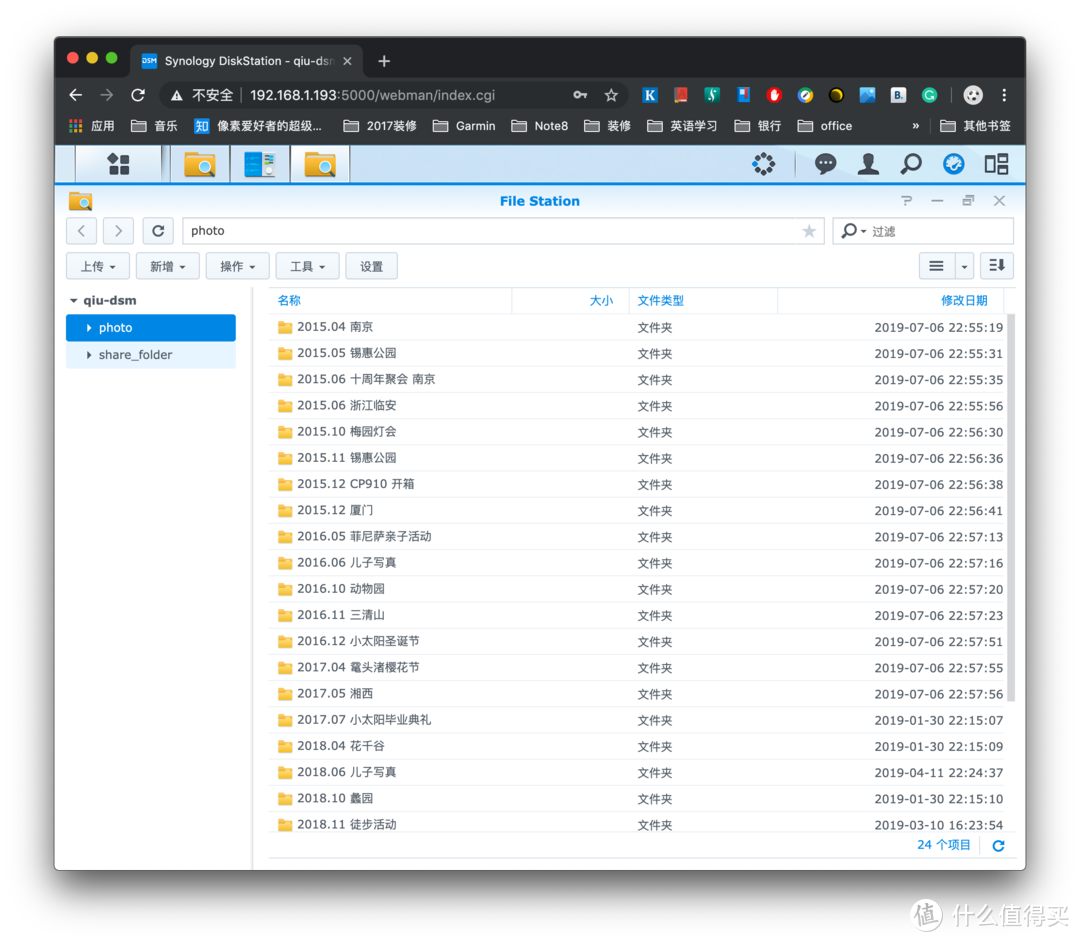
Task: Open File Station help via the question mark
Action: click(906, 200)
